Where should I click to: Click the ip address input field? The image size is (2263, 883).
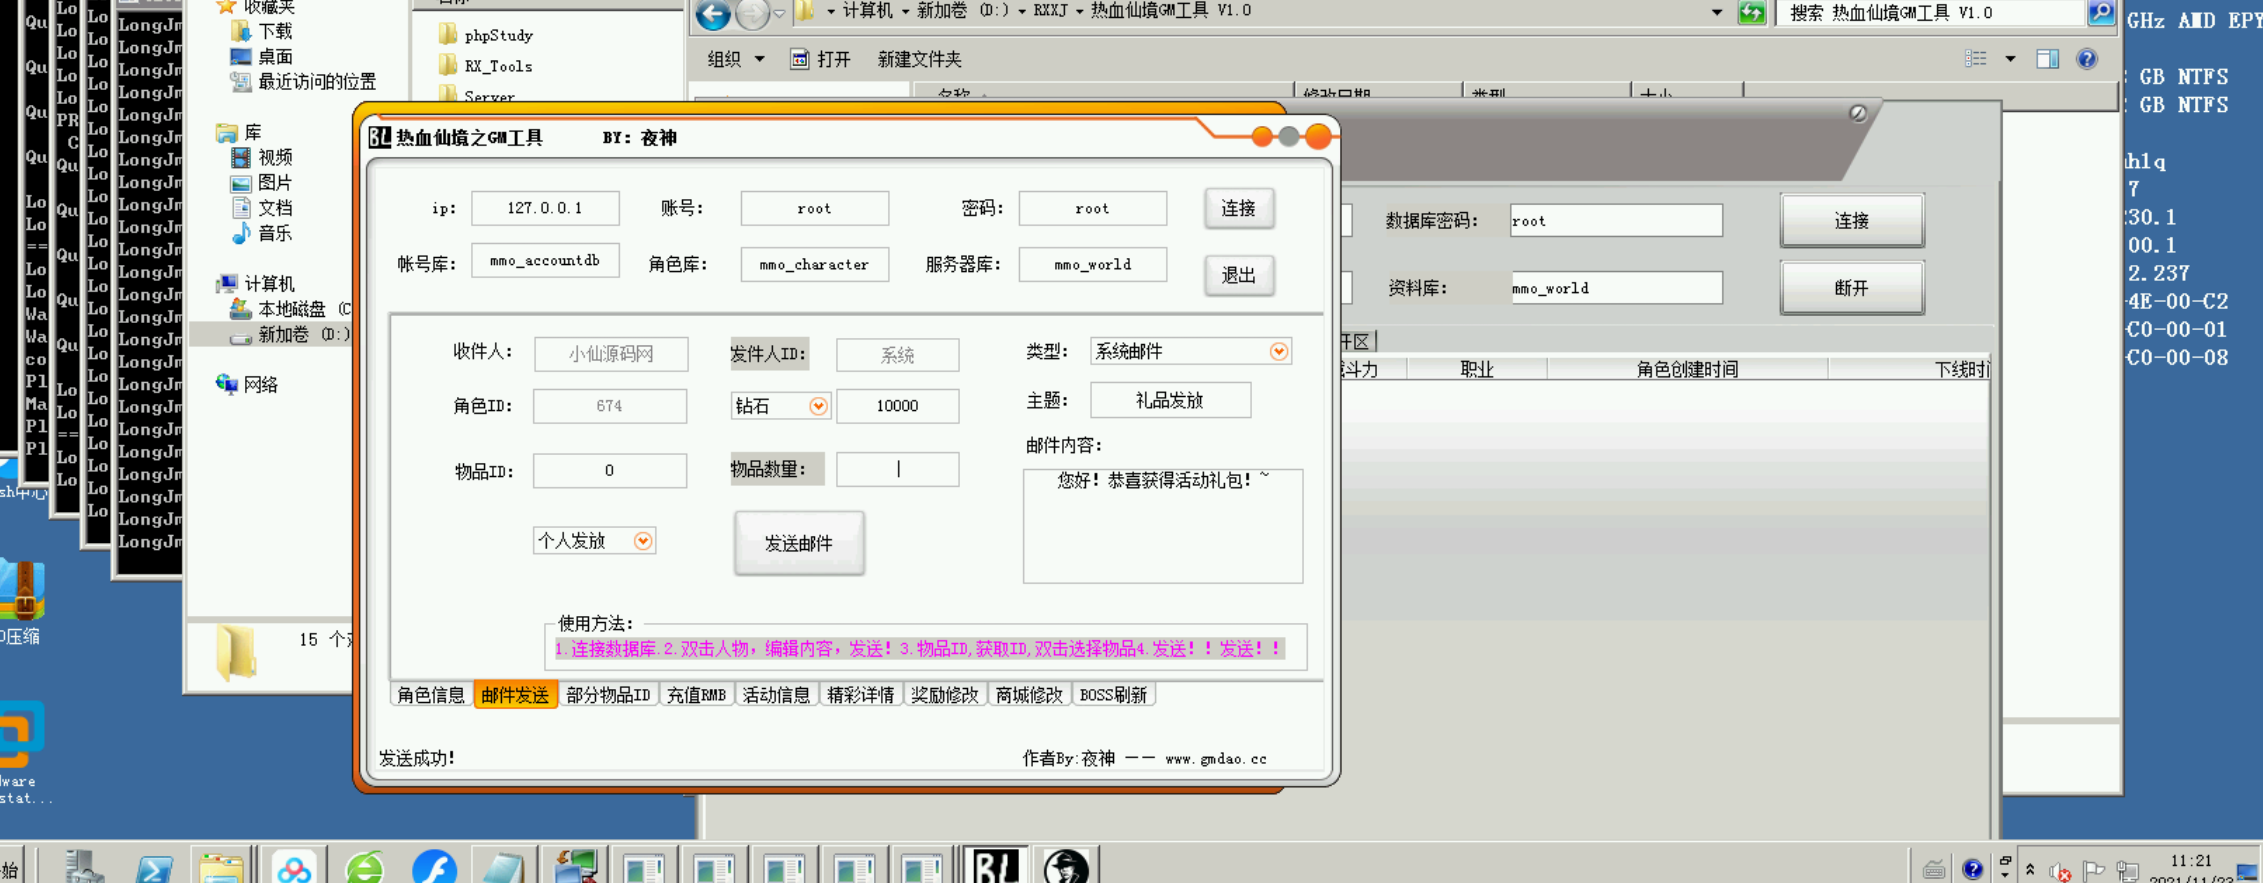click(545, 208)
